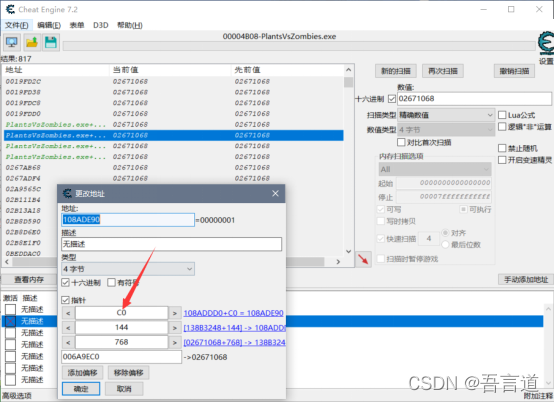The width and height of the screenshot is (554, 402).
Task: Click the red arrow add-to-list icon
Action: click(x=363, y=259)
